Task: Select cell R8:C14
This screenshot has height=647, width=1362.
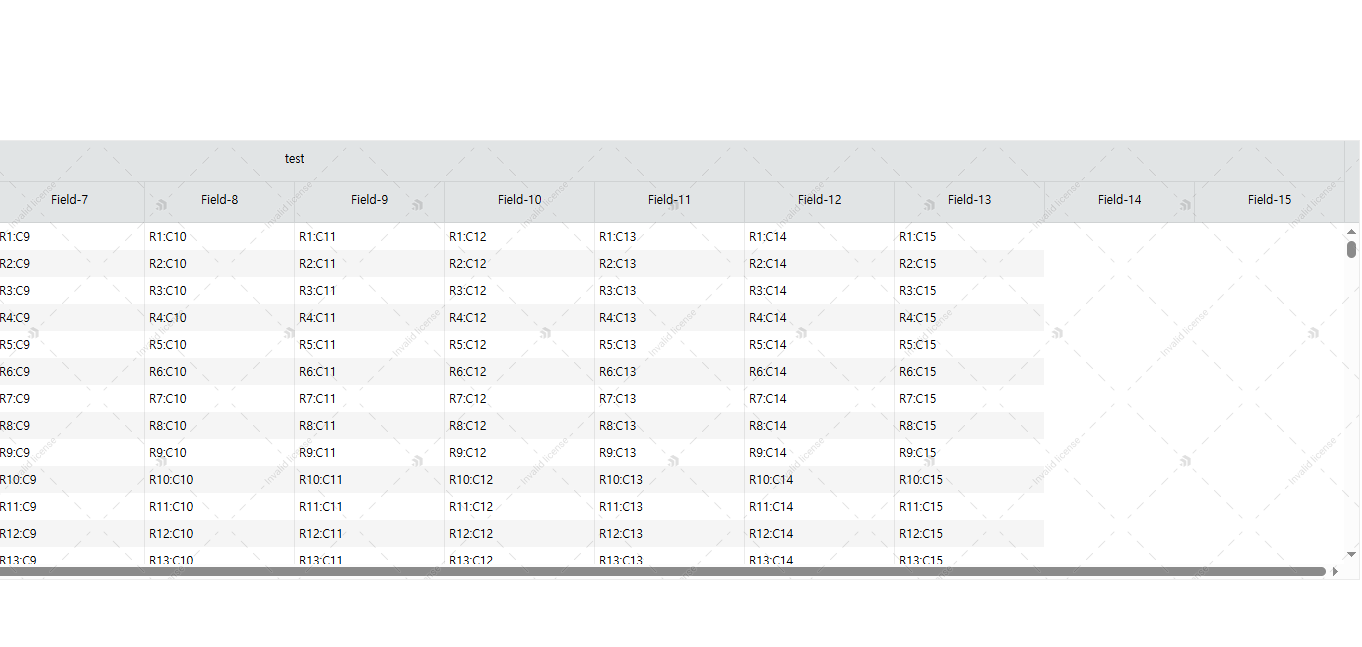Action: click(x=768, y=426)
